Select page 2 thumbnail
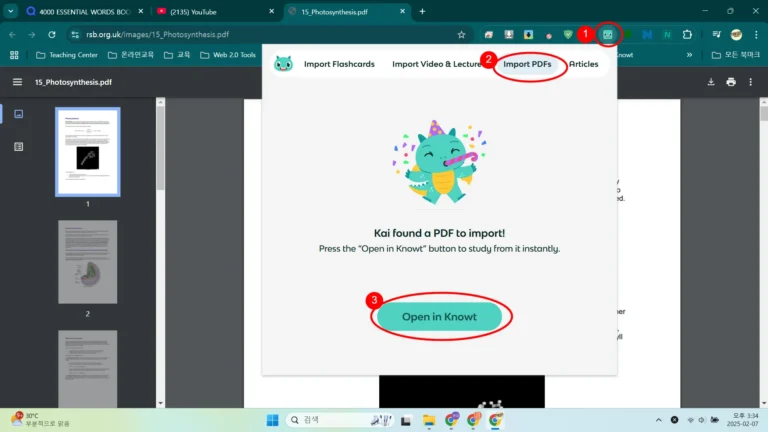This screenshot has width=768, height=432. coord(88,262)
